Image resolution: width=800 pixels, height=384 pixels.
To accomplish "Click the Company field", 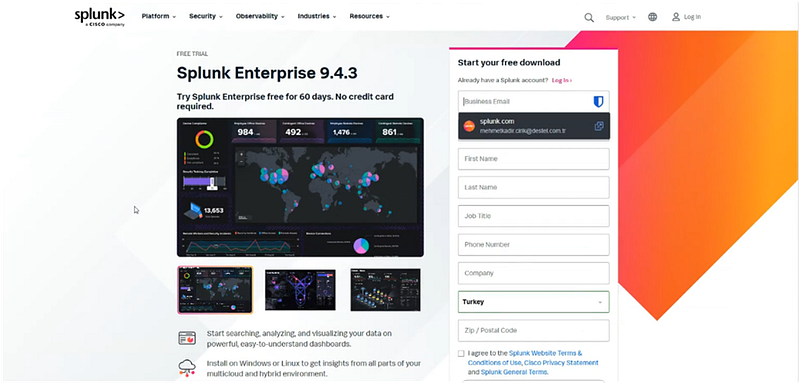I will click(534, 273).
